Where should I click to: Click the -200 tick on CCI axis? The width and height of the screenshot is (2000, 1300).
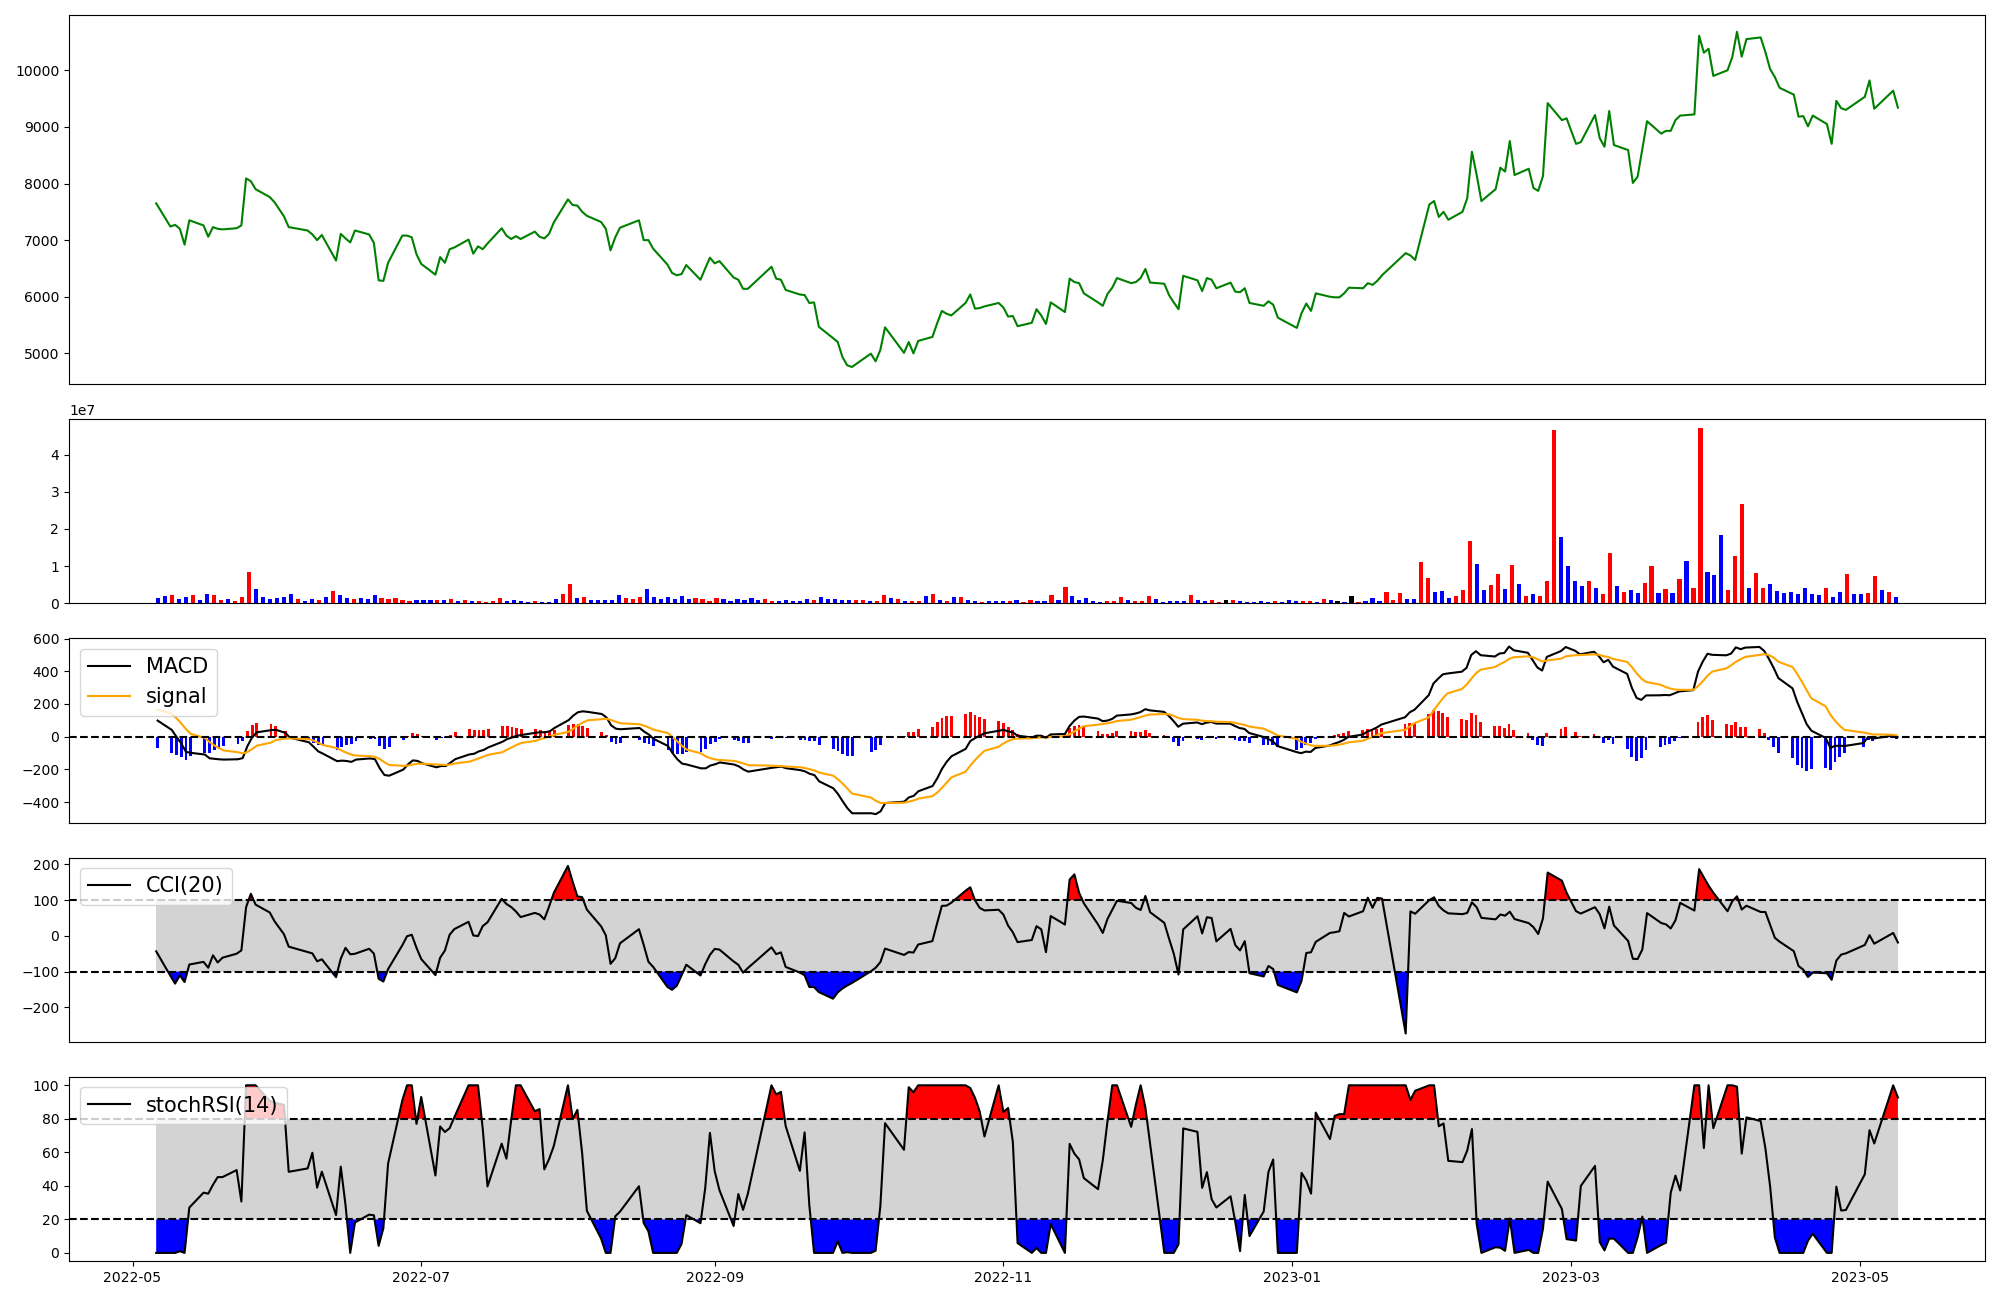41,1008
